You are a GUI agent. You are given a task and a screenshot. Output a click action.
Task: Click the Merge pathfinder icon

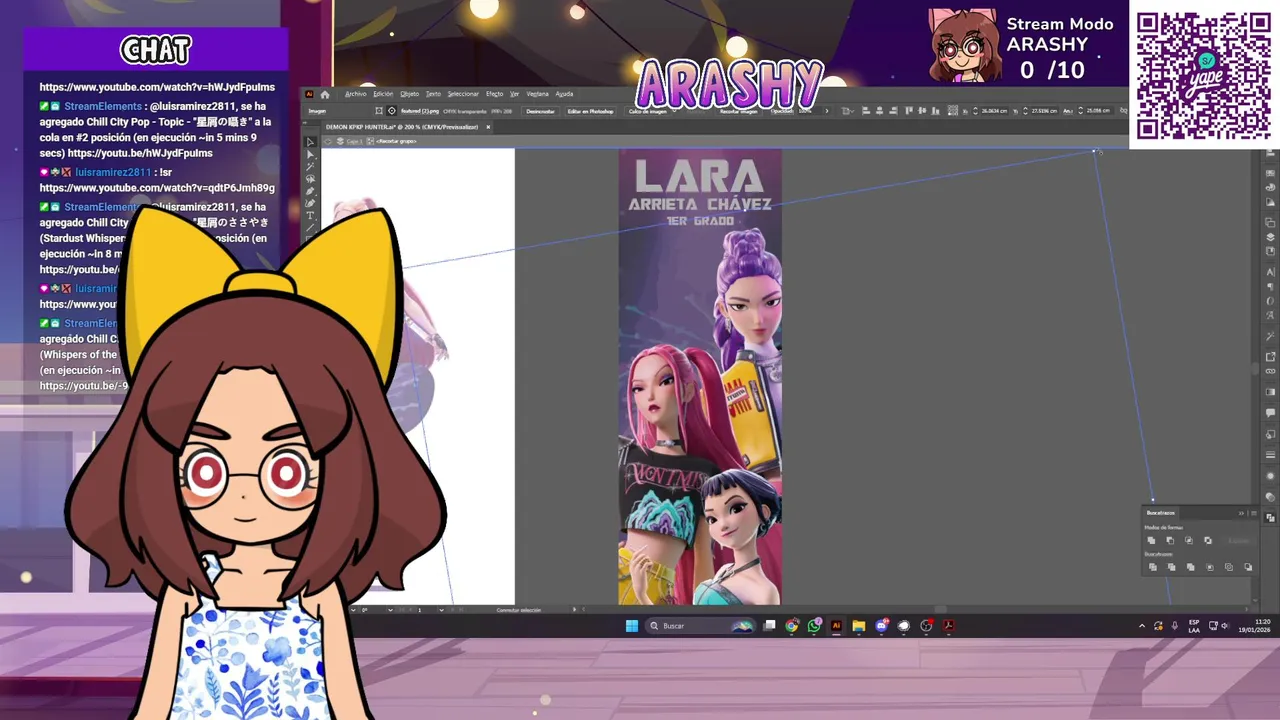(1191, 567)
